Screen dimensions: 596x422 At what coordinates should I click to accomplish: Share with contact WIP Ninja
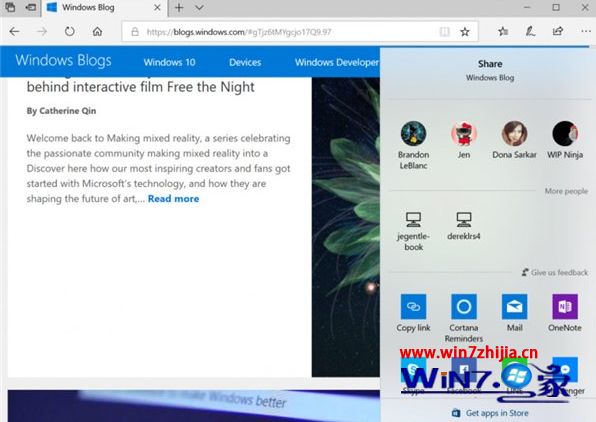(x=565, y=140)
